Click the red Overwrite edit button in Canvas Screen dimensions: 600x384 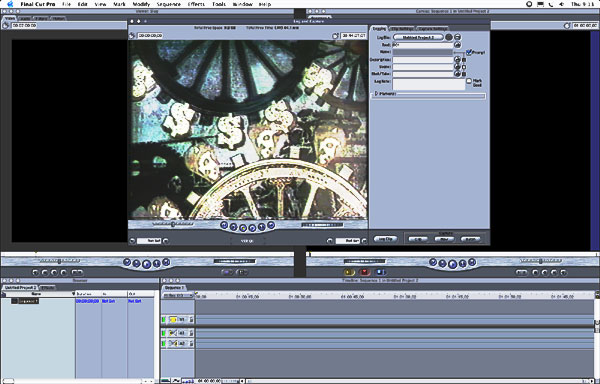[365, 272]
